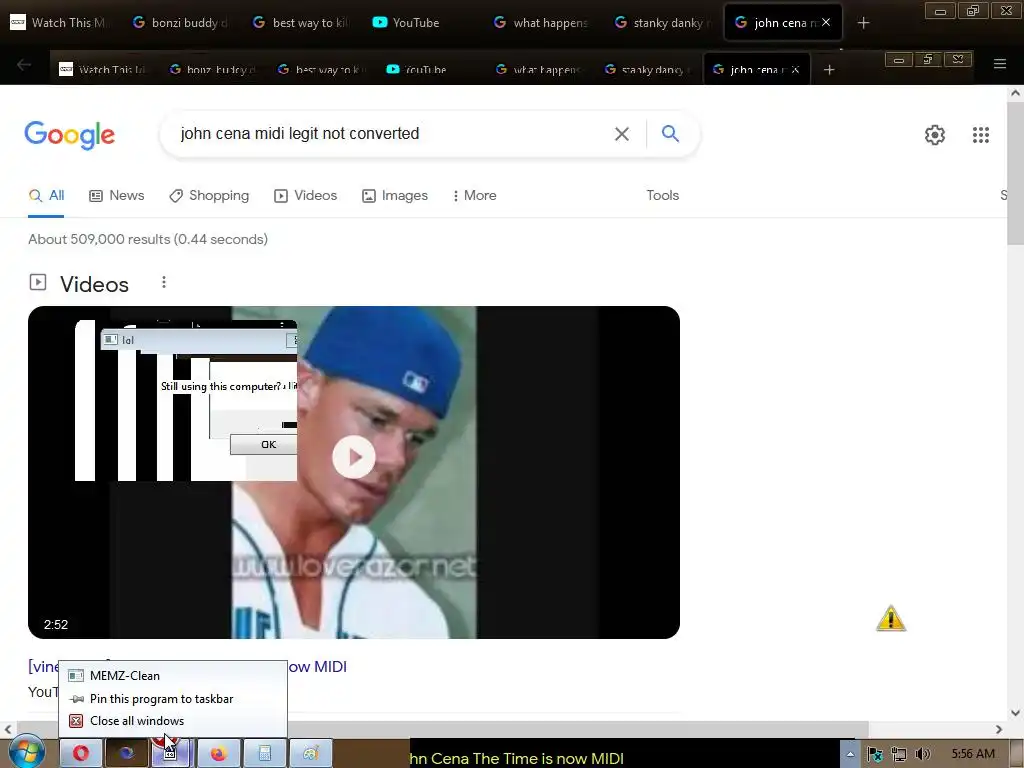Click the MEMZ taskbar button under the cursor
The image size is (1024, 768).
click(x=171, y=753)
